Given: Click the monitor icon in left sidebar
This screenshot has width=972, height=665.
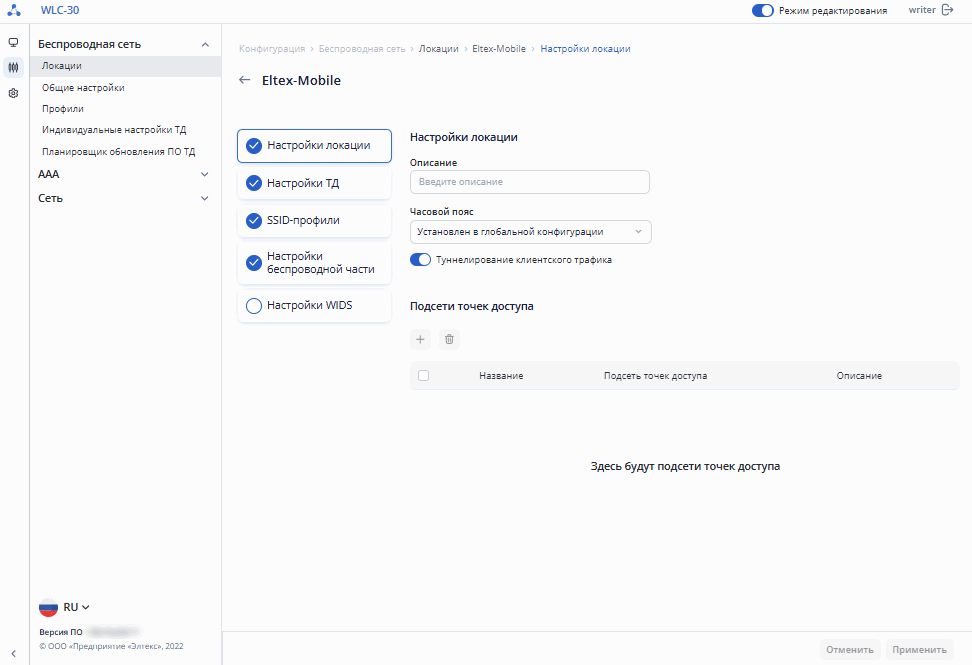Looking at the screenshot, I should click(x=13, y=43).
